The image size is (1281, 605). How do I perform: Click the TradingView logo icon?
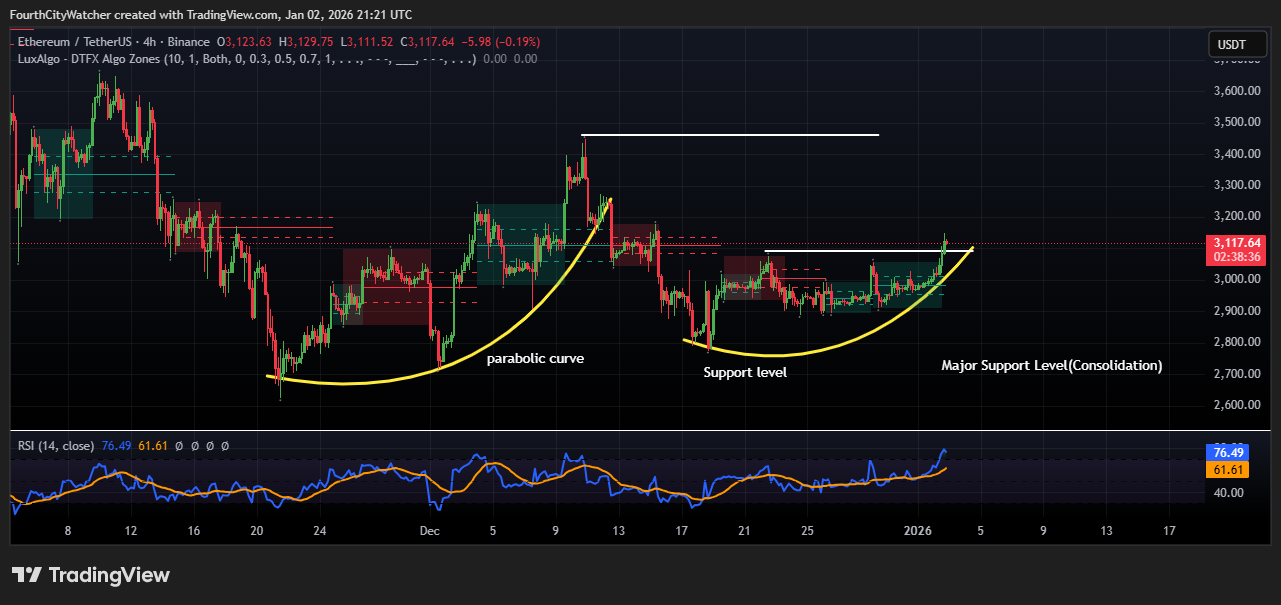tap(26, 575)
